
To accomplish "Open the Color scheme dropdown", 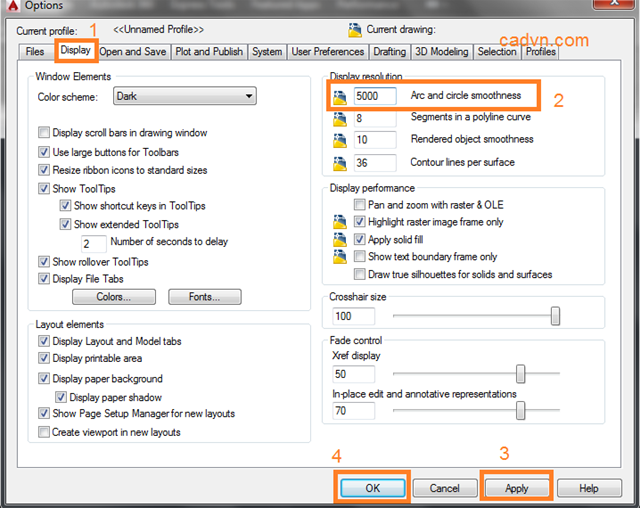I will pyautogui.click(x=184, y=96).
